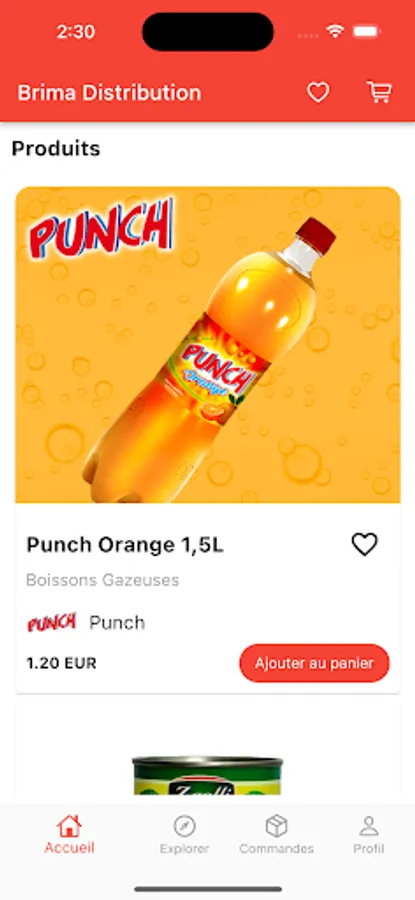Tap the Explorer compass icon
Viewport: 415px width, 900px height.
184,827
